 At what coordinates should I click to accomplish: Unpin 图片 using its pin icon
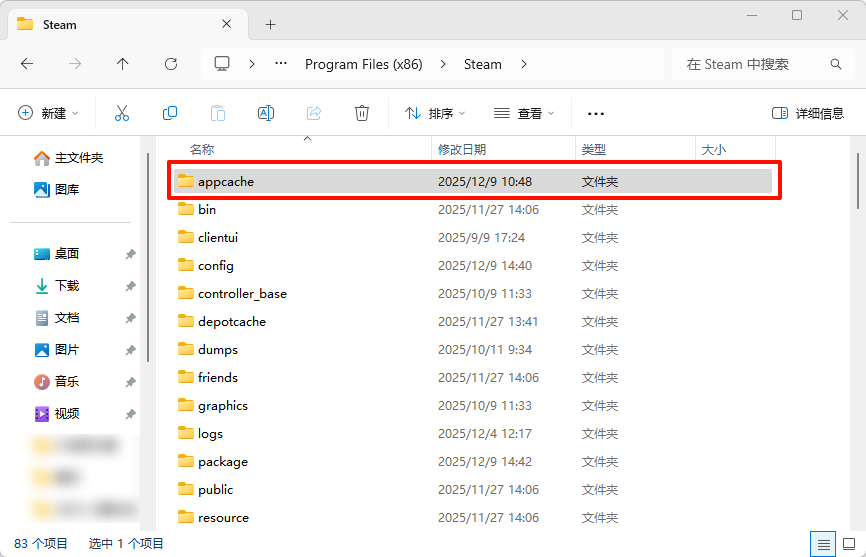(130, 351)
